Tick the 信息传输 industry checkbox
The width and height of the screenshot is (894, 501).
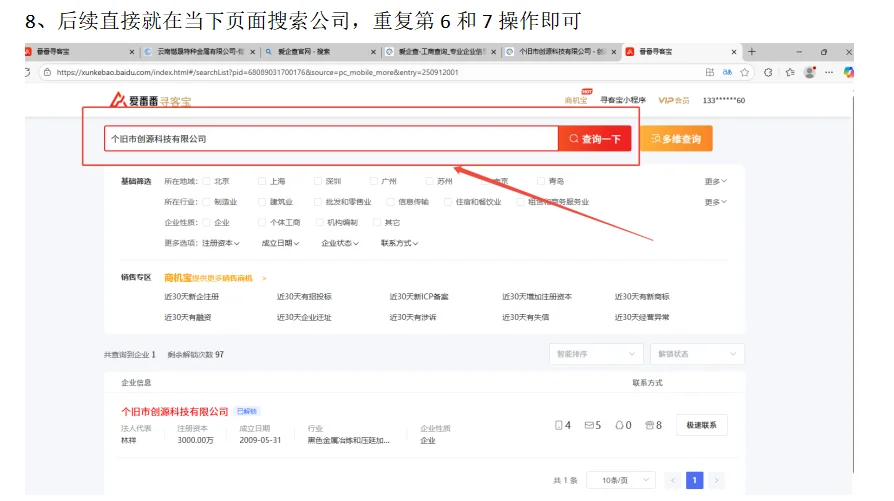pos(391,202)
